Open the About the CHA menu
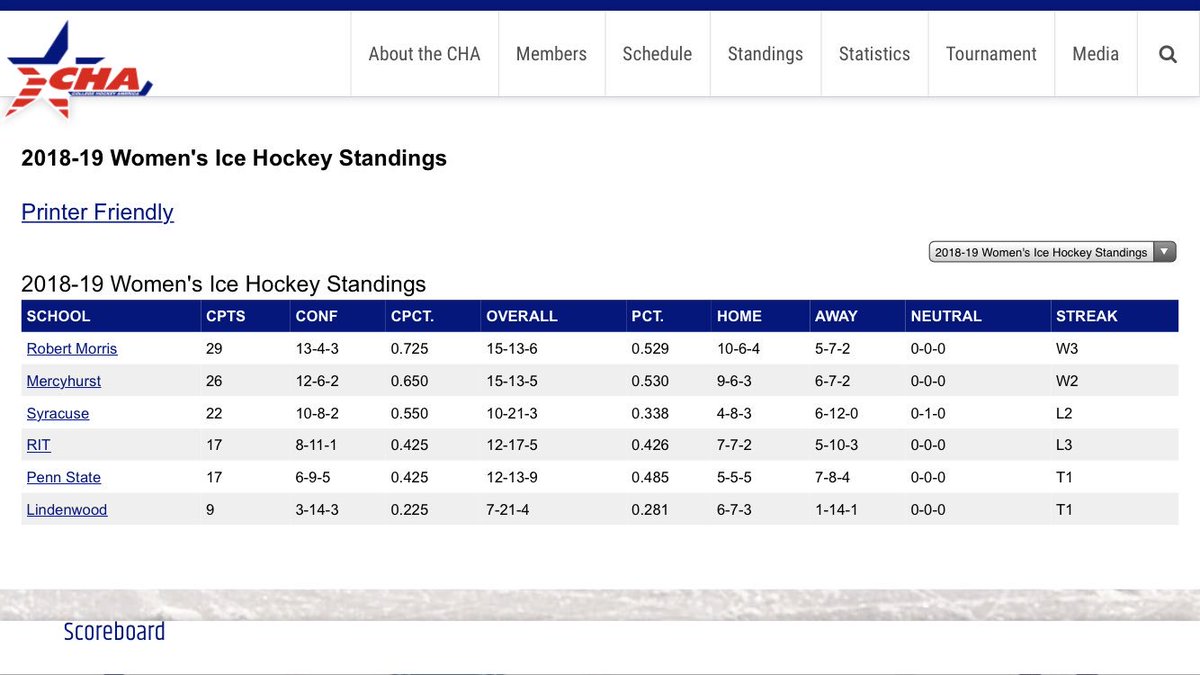This screenshot has width=1200, height=675. click(x=424, y=54)
